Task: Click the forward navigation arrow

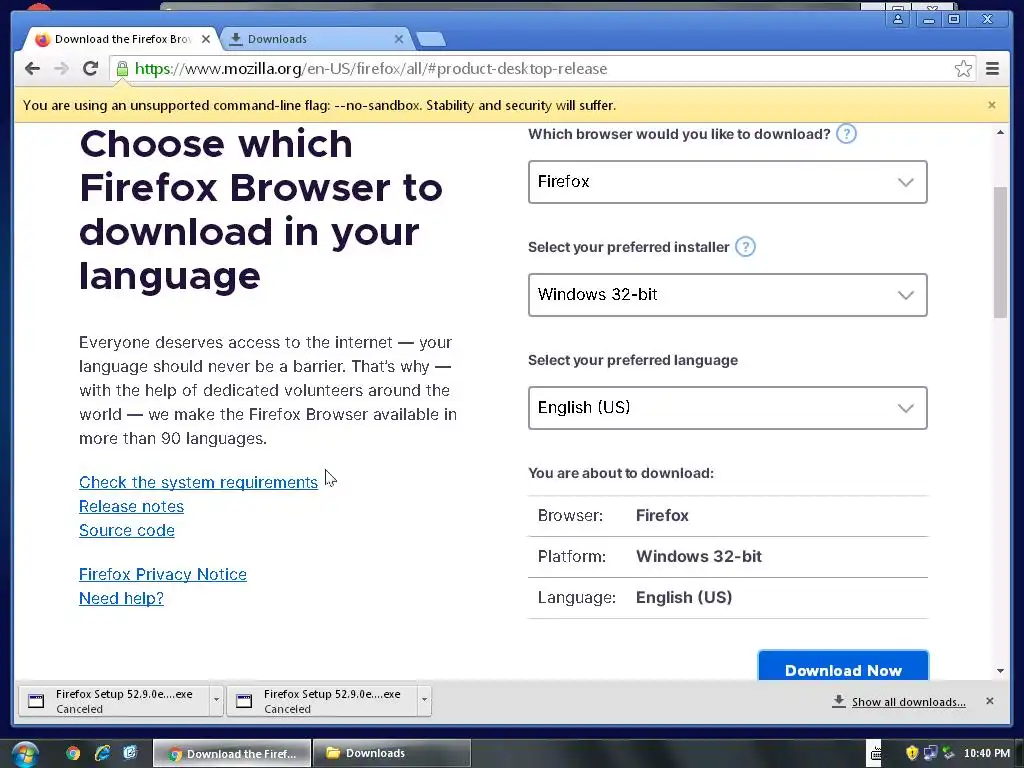Action: [61, 69]
